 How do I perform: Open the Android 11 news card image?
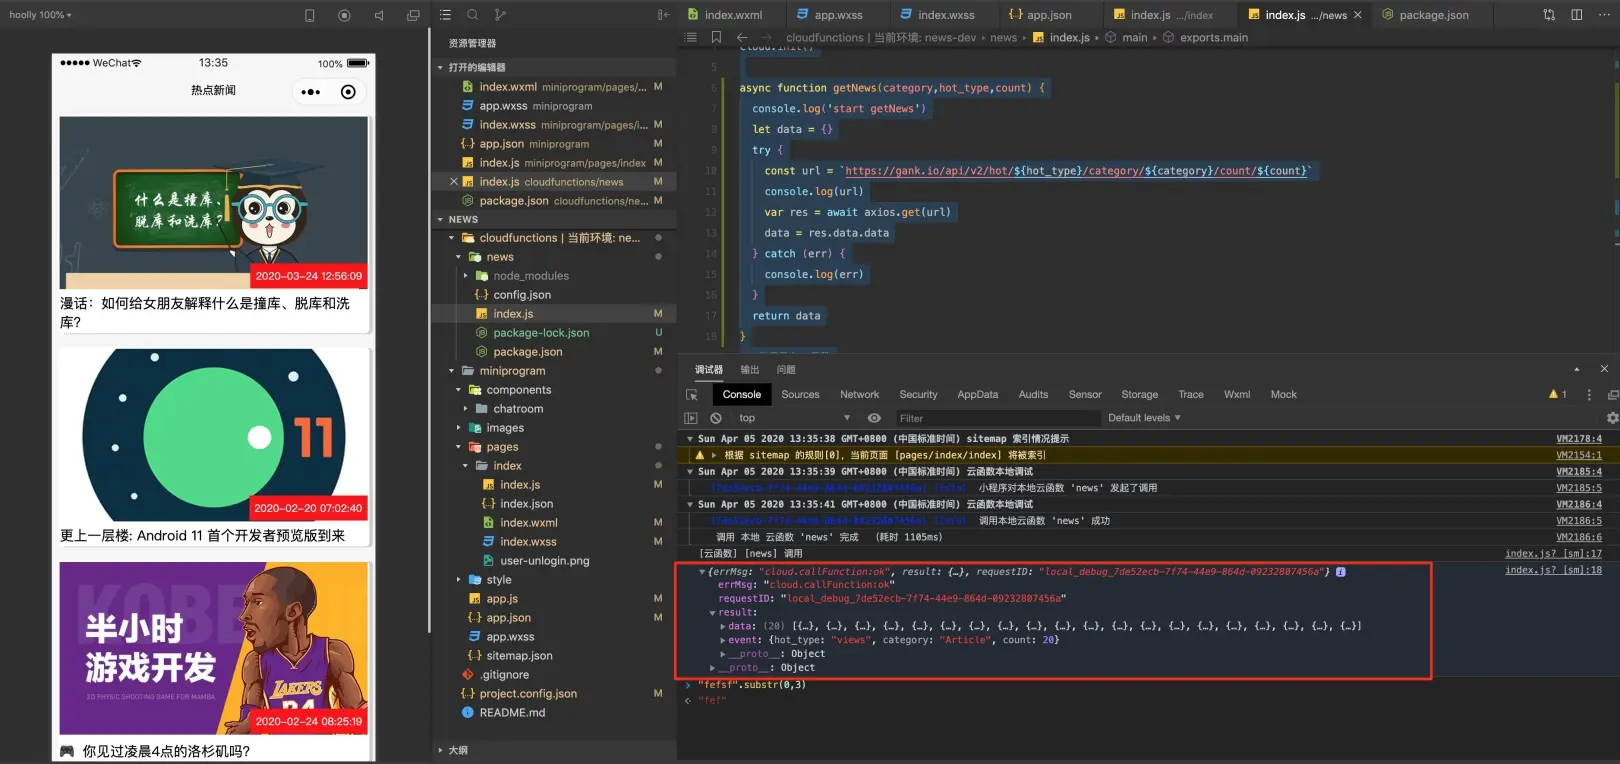[x=214, y=435]
